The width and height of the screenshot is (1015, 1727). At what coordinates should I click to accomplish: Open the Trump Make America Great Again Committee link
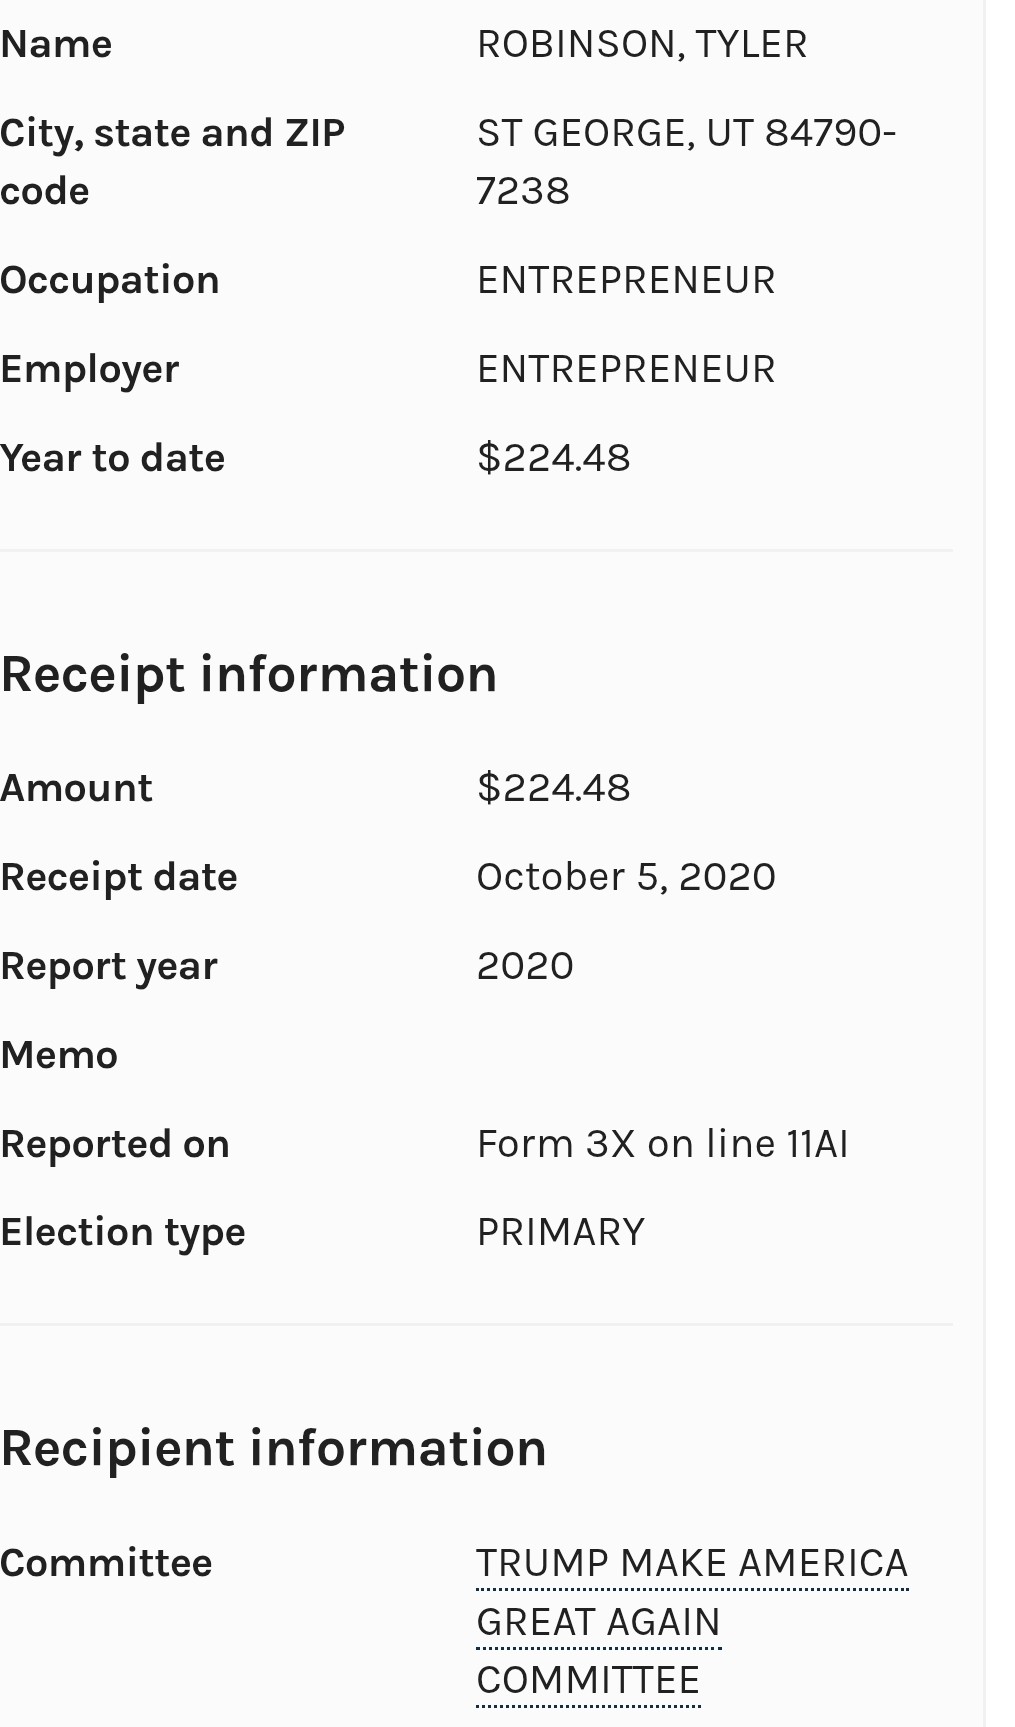[x=691, y=1564]
